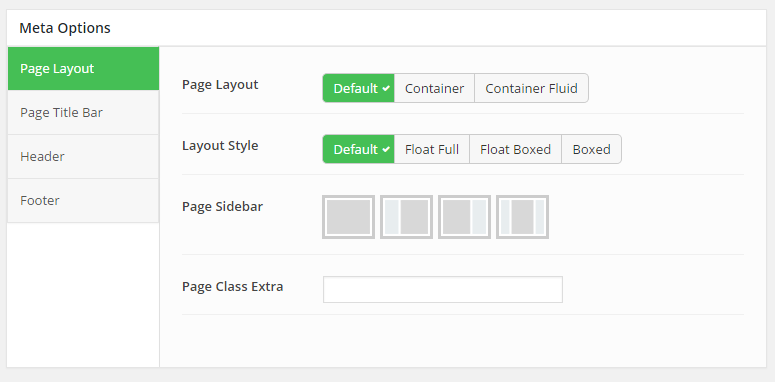Focus the Page Class Extra text field

(443, 289)
